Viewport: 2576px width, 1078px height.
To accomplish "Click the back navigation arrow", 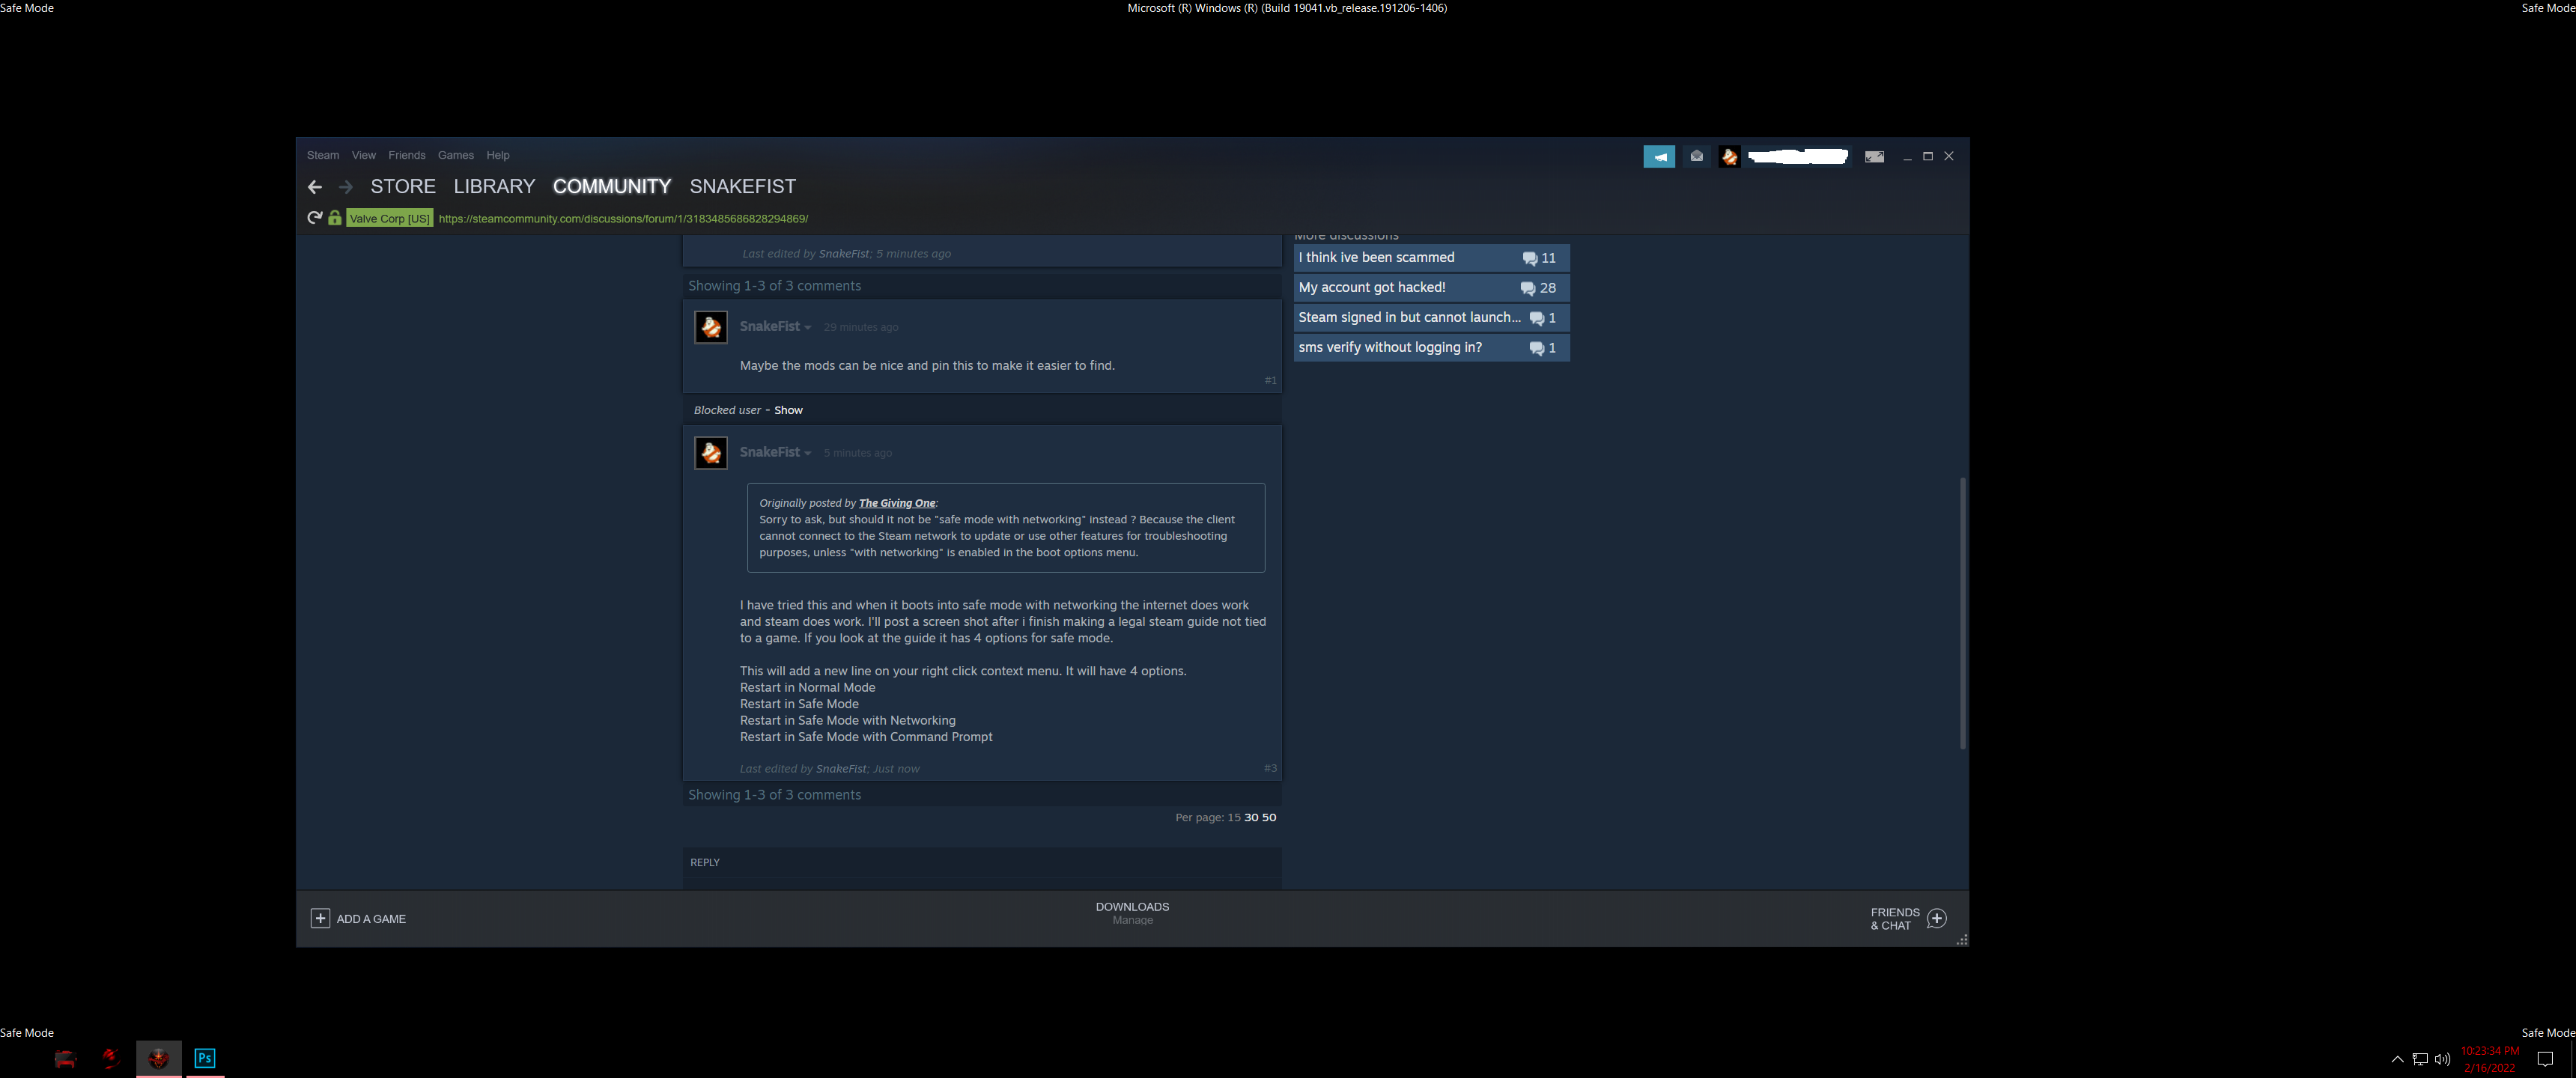I will 315,187.
